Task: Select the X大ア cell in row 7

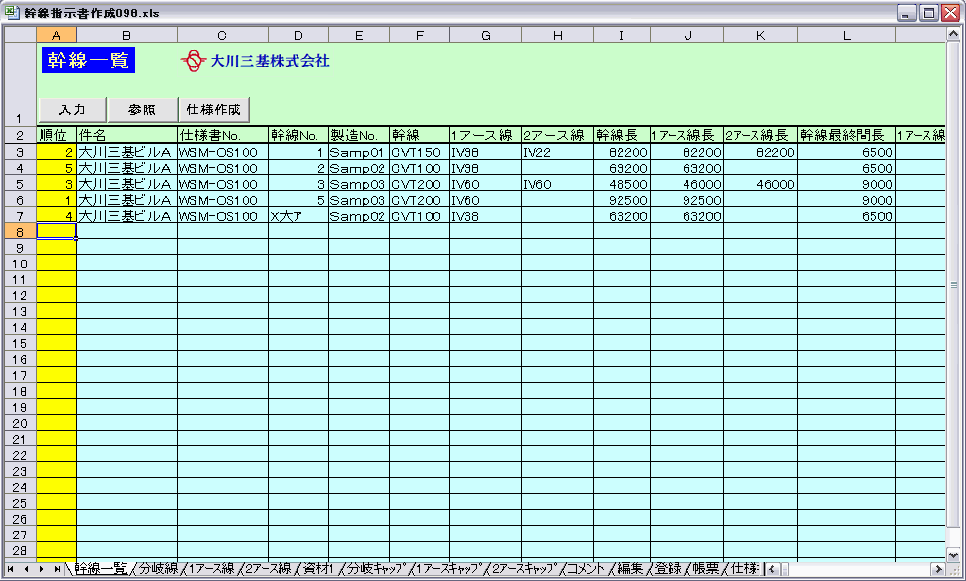Action: pos(298,216)
